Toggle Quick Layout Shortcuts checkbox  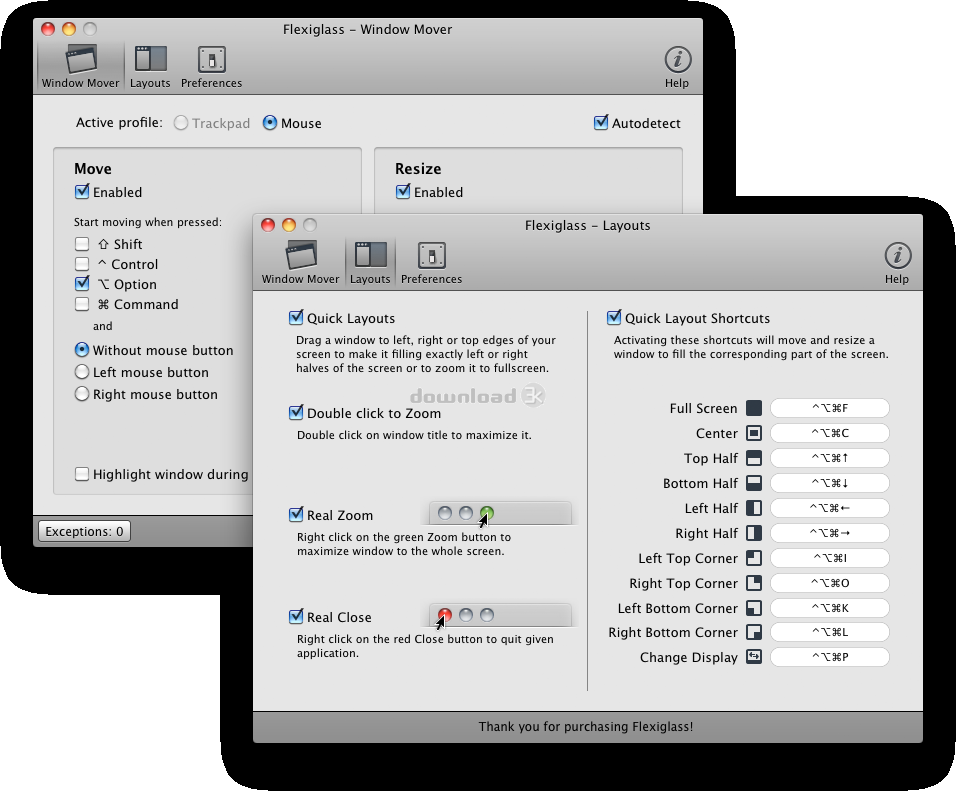click(614, 317)
